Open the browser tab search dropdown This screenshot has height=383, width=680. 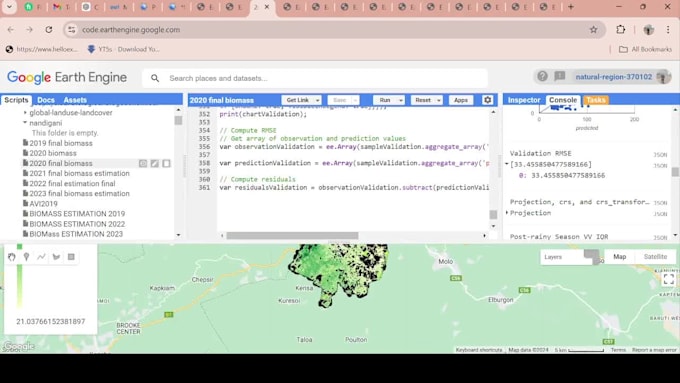9,7
